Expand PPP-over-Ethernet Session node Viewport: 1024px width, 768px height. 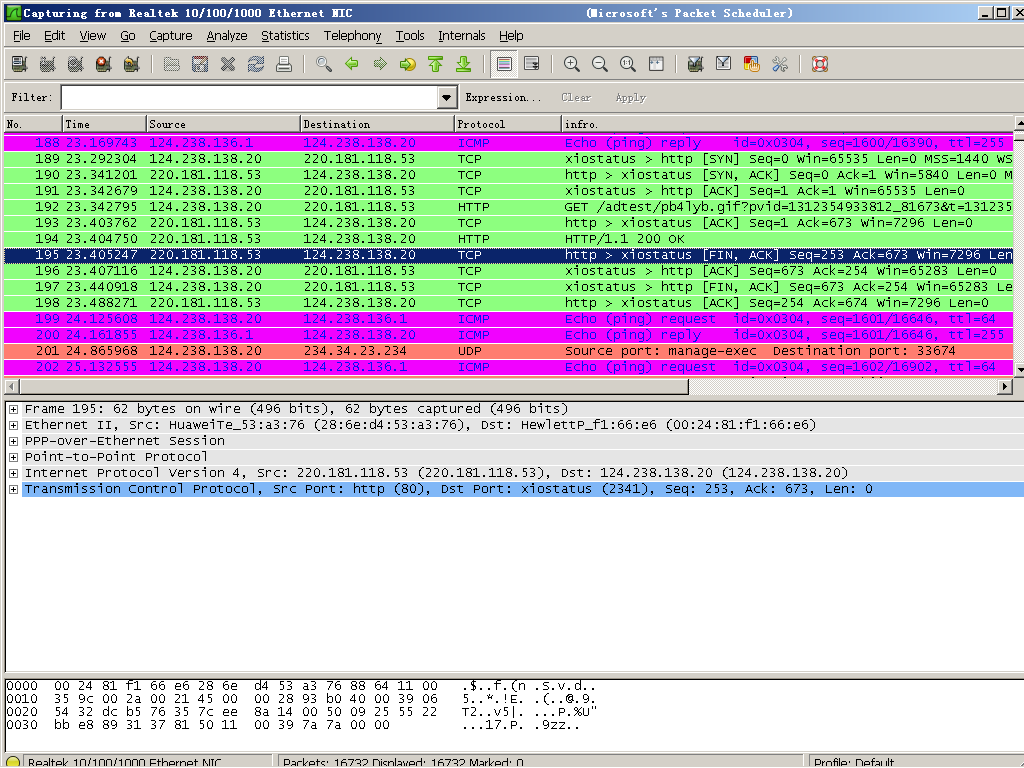point(13,441)
